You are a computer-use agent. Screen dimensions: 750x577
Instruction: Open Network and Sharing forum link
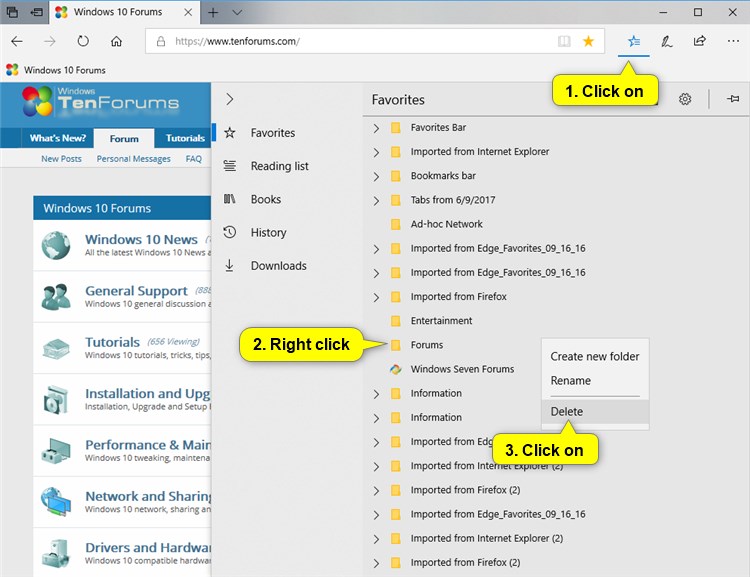pyautogui.click(x=148, y=496)
